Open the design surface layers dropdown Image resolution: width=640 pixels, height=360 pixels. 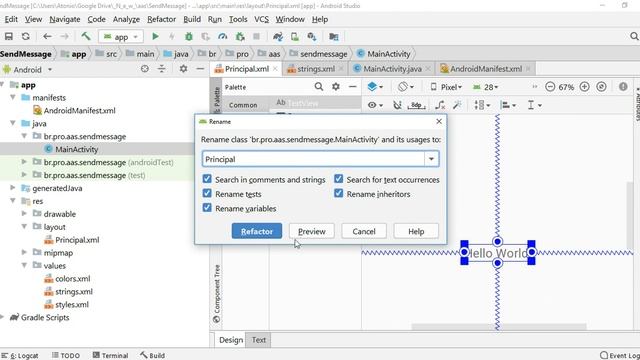pyautogui.click(x=375, y=87)
